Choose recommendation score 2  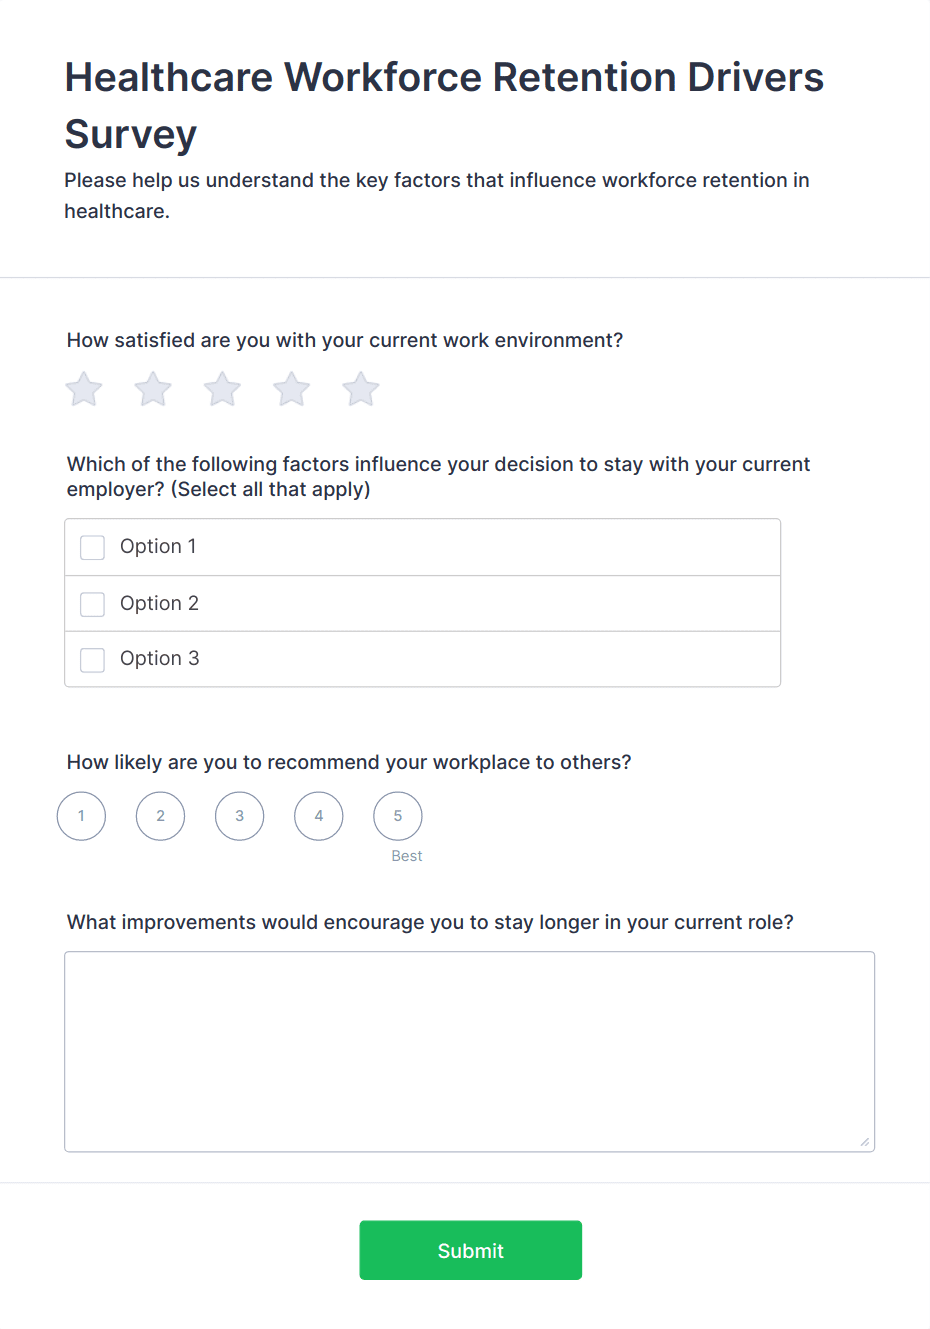(x=160, y=816)
